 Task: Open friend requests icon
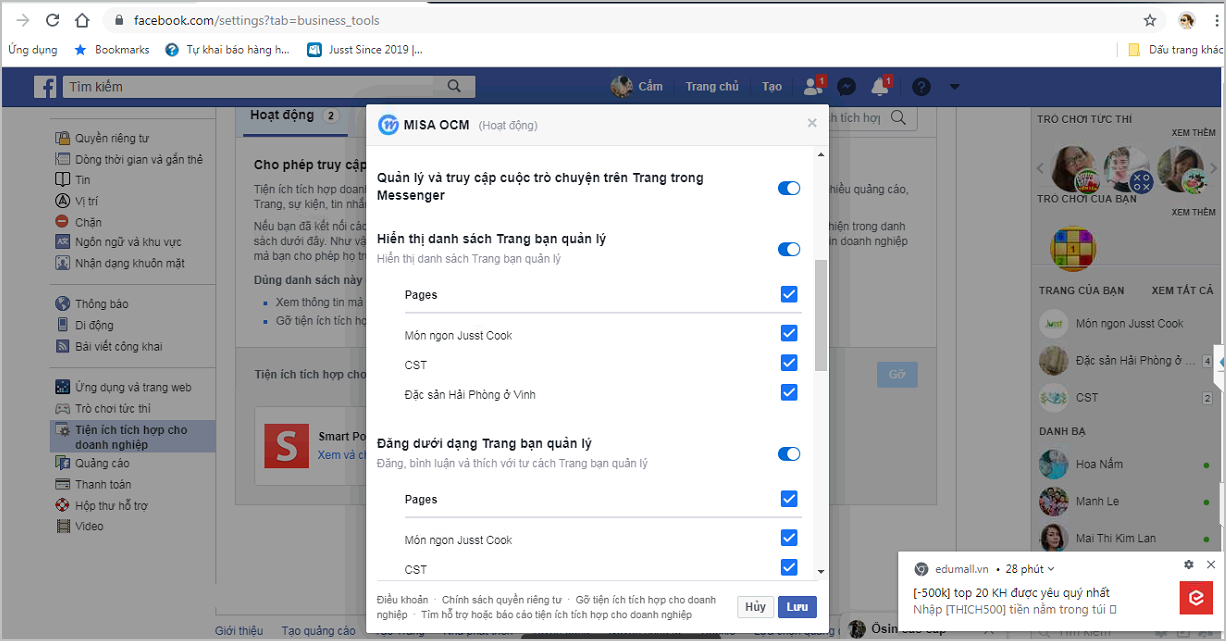coord(813,87)
